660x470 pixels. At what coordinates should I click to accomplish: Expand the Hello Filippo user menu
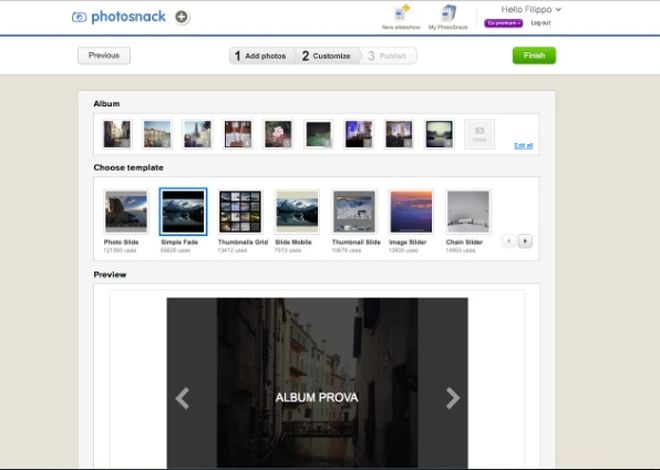[x=531, y=9]
